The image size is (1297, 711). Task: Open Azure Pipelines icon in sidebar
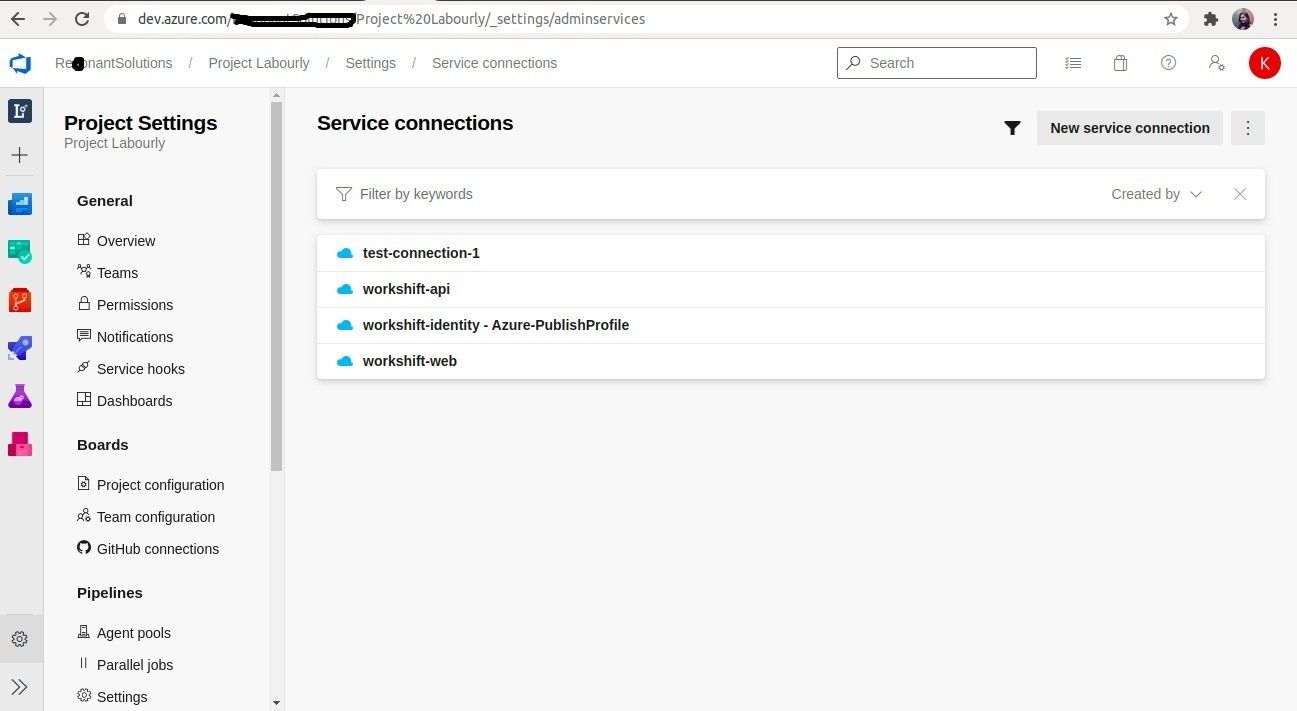[x=20, y=348]
